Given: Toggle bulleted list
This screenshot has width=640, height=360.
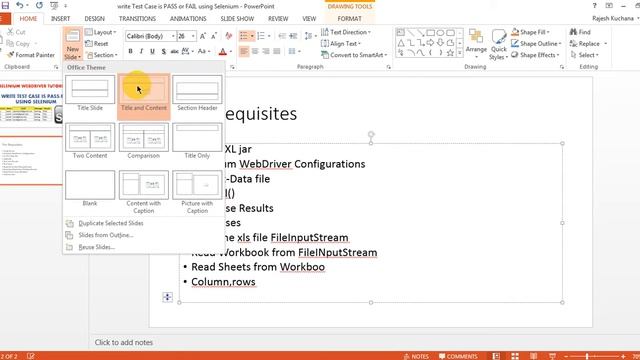Looking at the screenshot, I should (x=244, y=36).
